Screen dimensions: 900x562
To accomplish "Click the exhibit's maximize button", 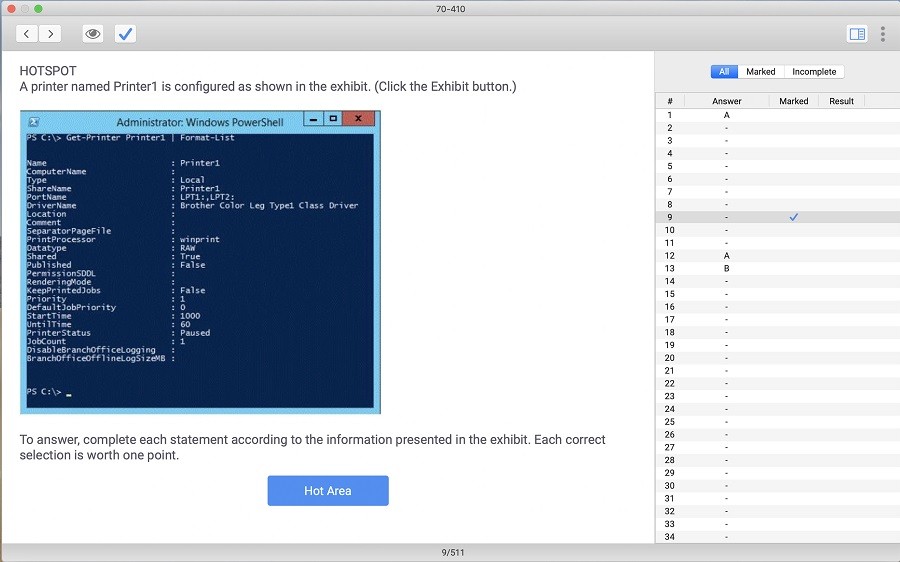I will (333, 119).
